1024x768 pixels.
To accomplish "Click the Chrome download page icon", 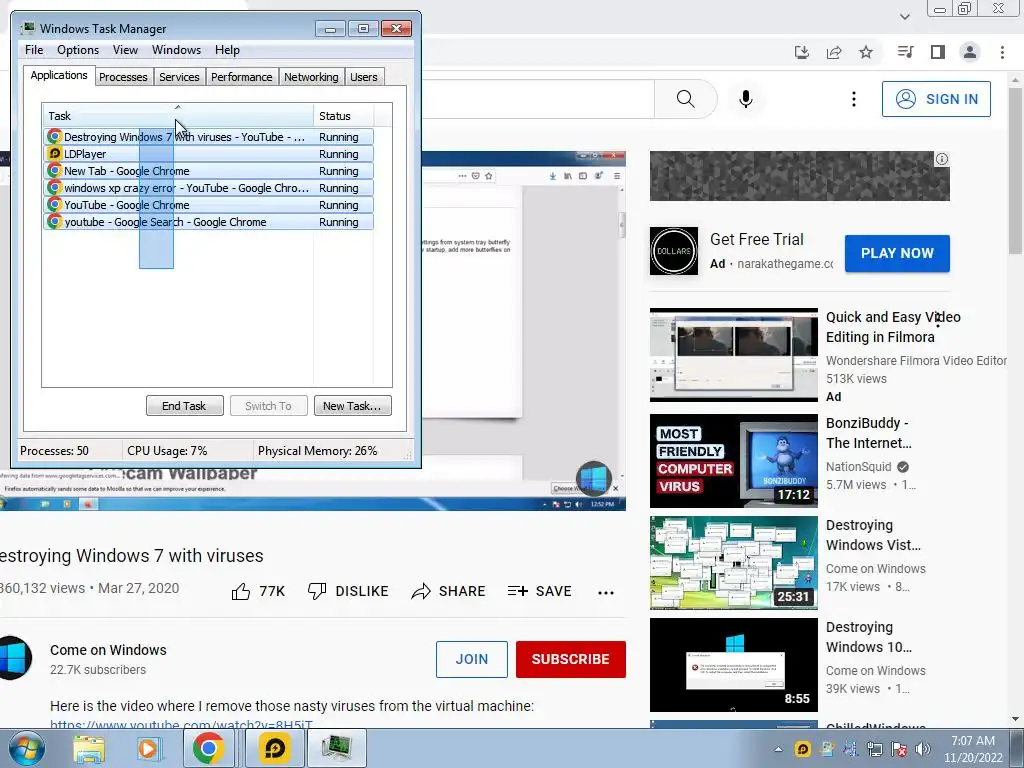I will [x=802, y=52].
